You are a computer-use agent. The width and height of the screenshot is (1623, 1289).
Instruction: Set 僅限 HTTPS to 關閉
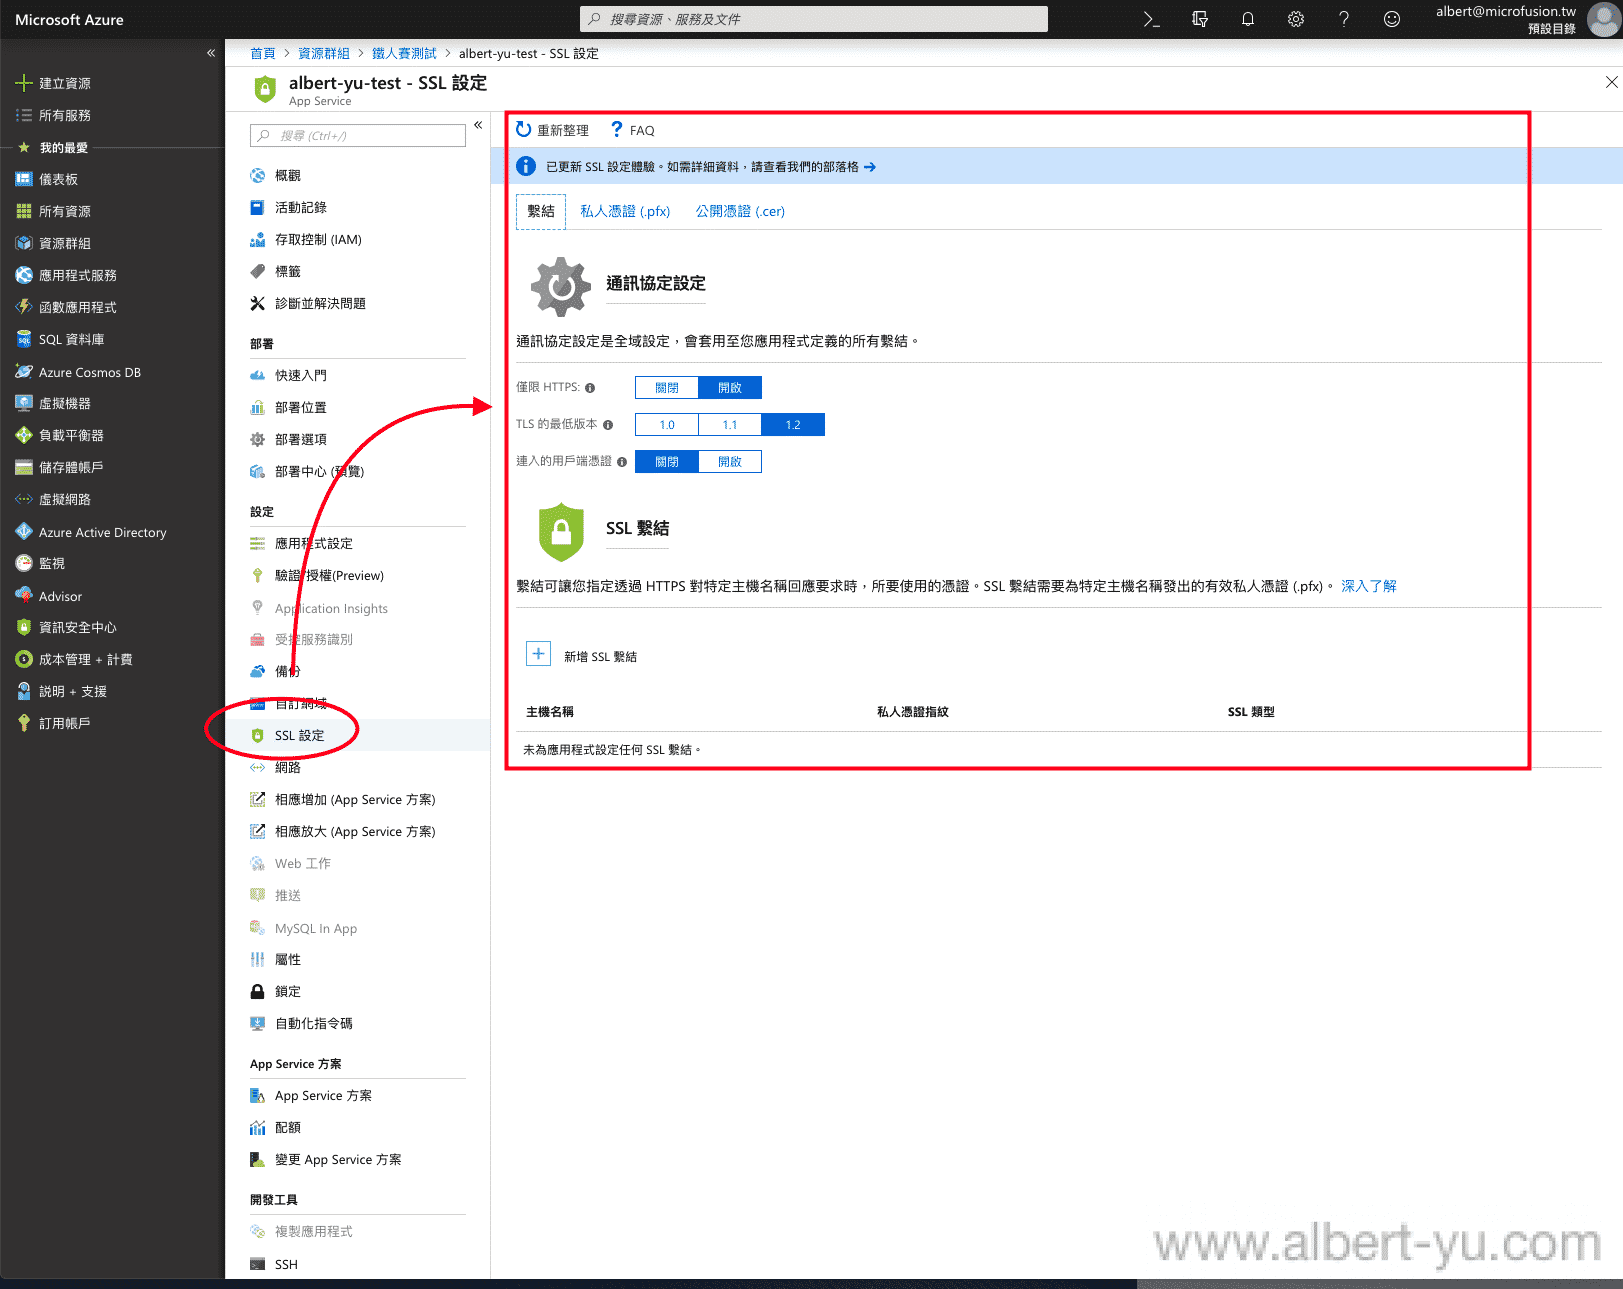667,387
